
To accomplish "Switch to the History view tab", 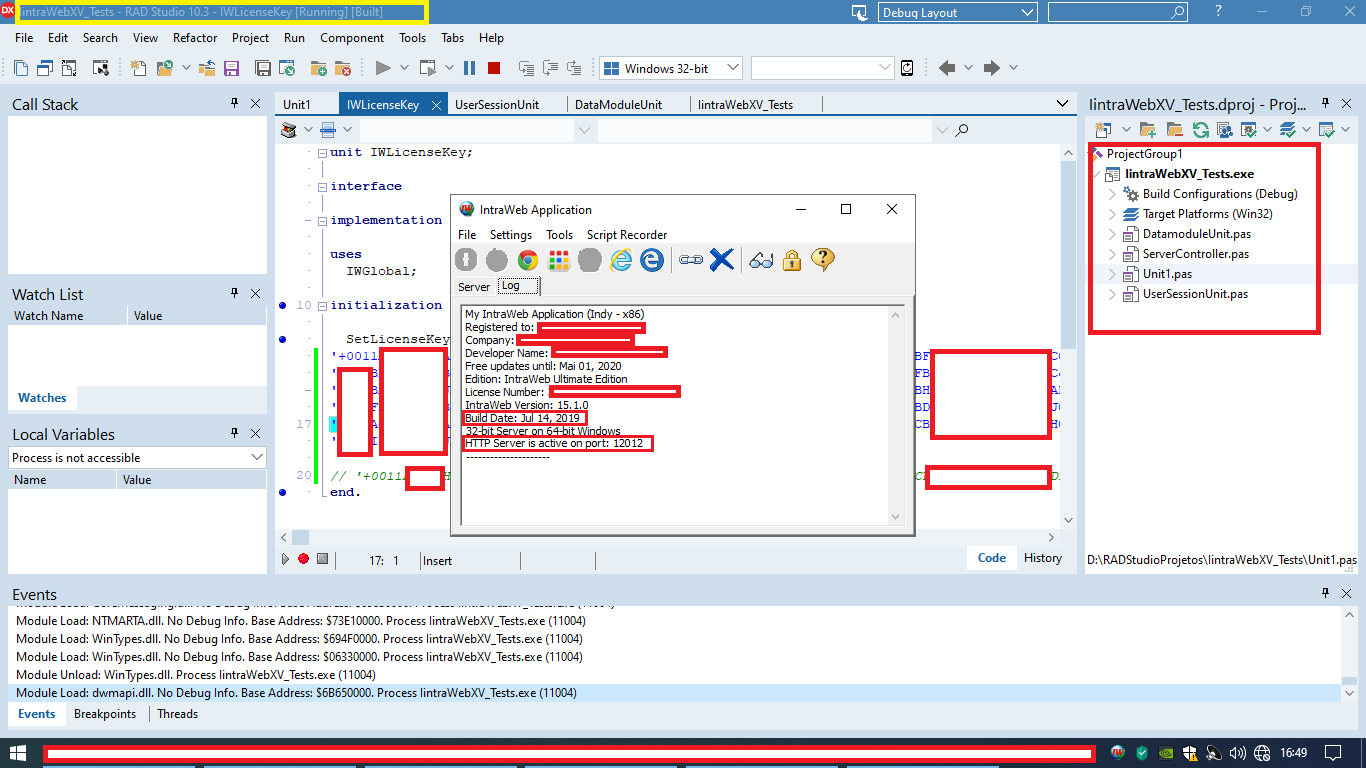I will click(1043, 558).
